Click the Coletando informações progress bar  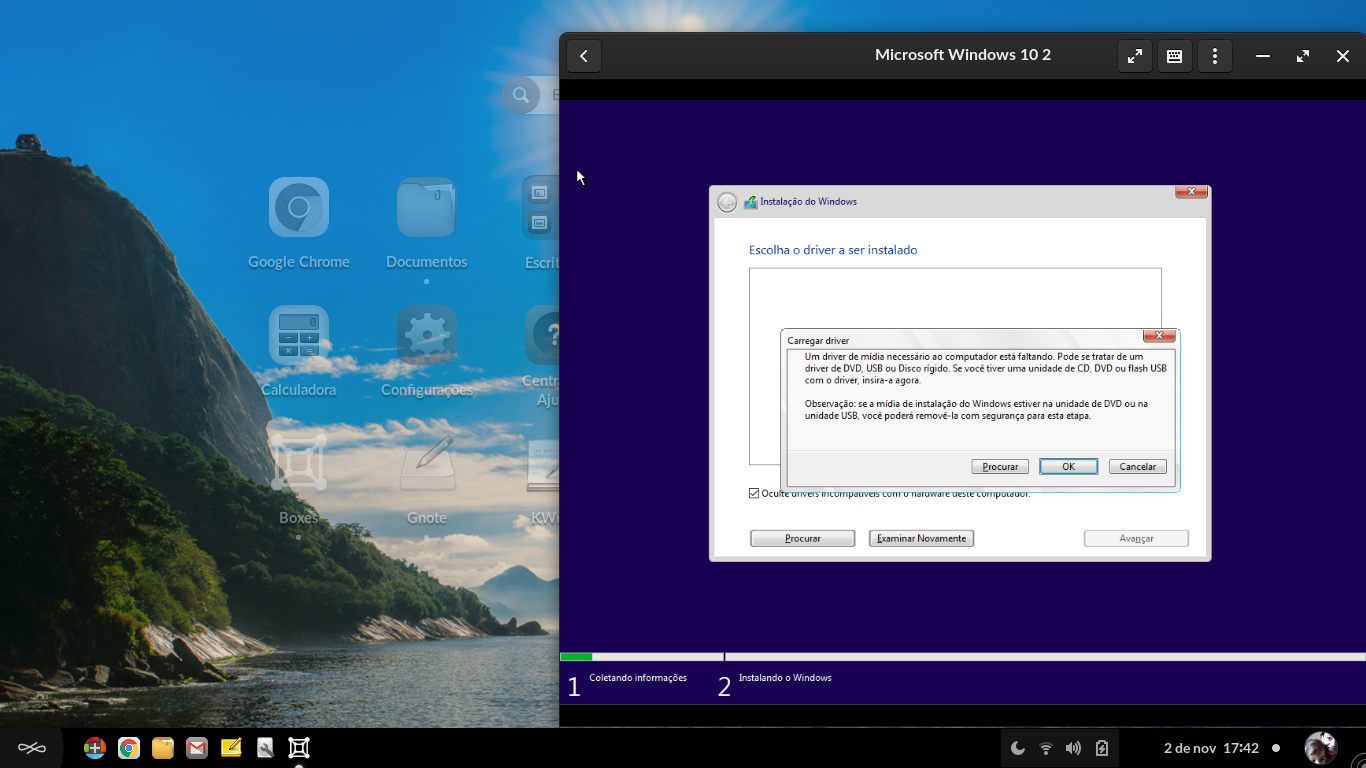642,657
